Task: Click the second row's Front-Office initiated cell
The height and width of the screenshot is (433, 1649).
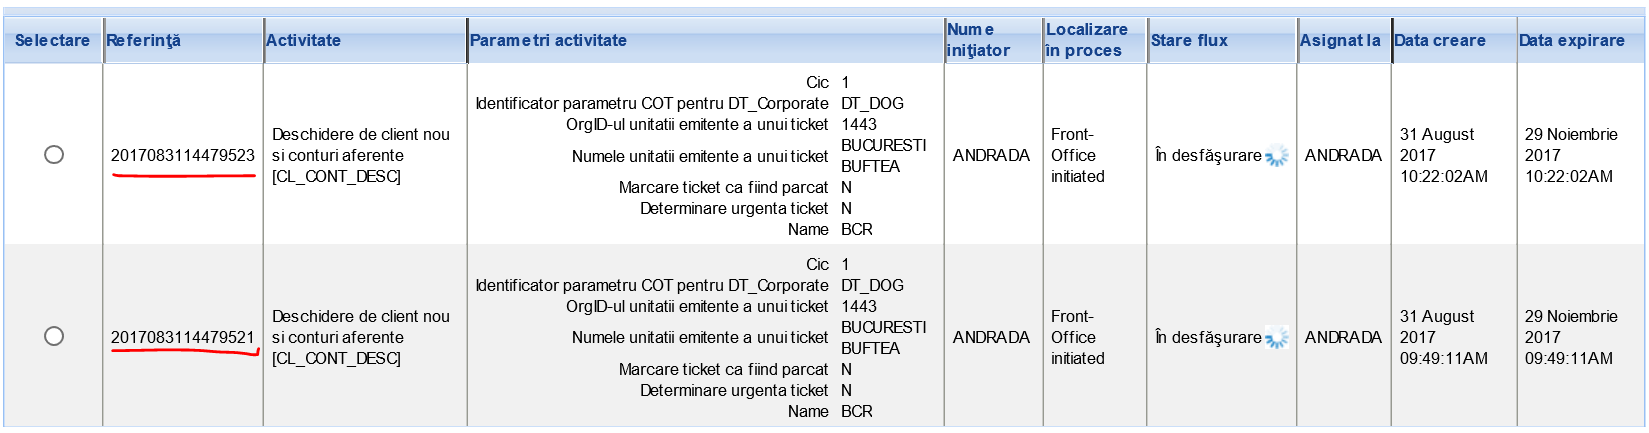Action: point(1078,337)
